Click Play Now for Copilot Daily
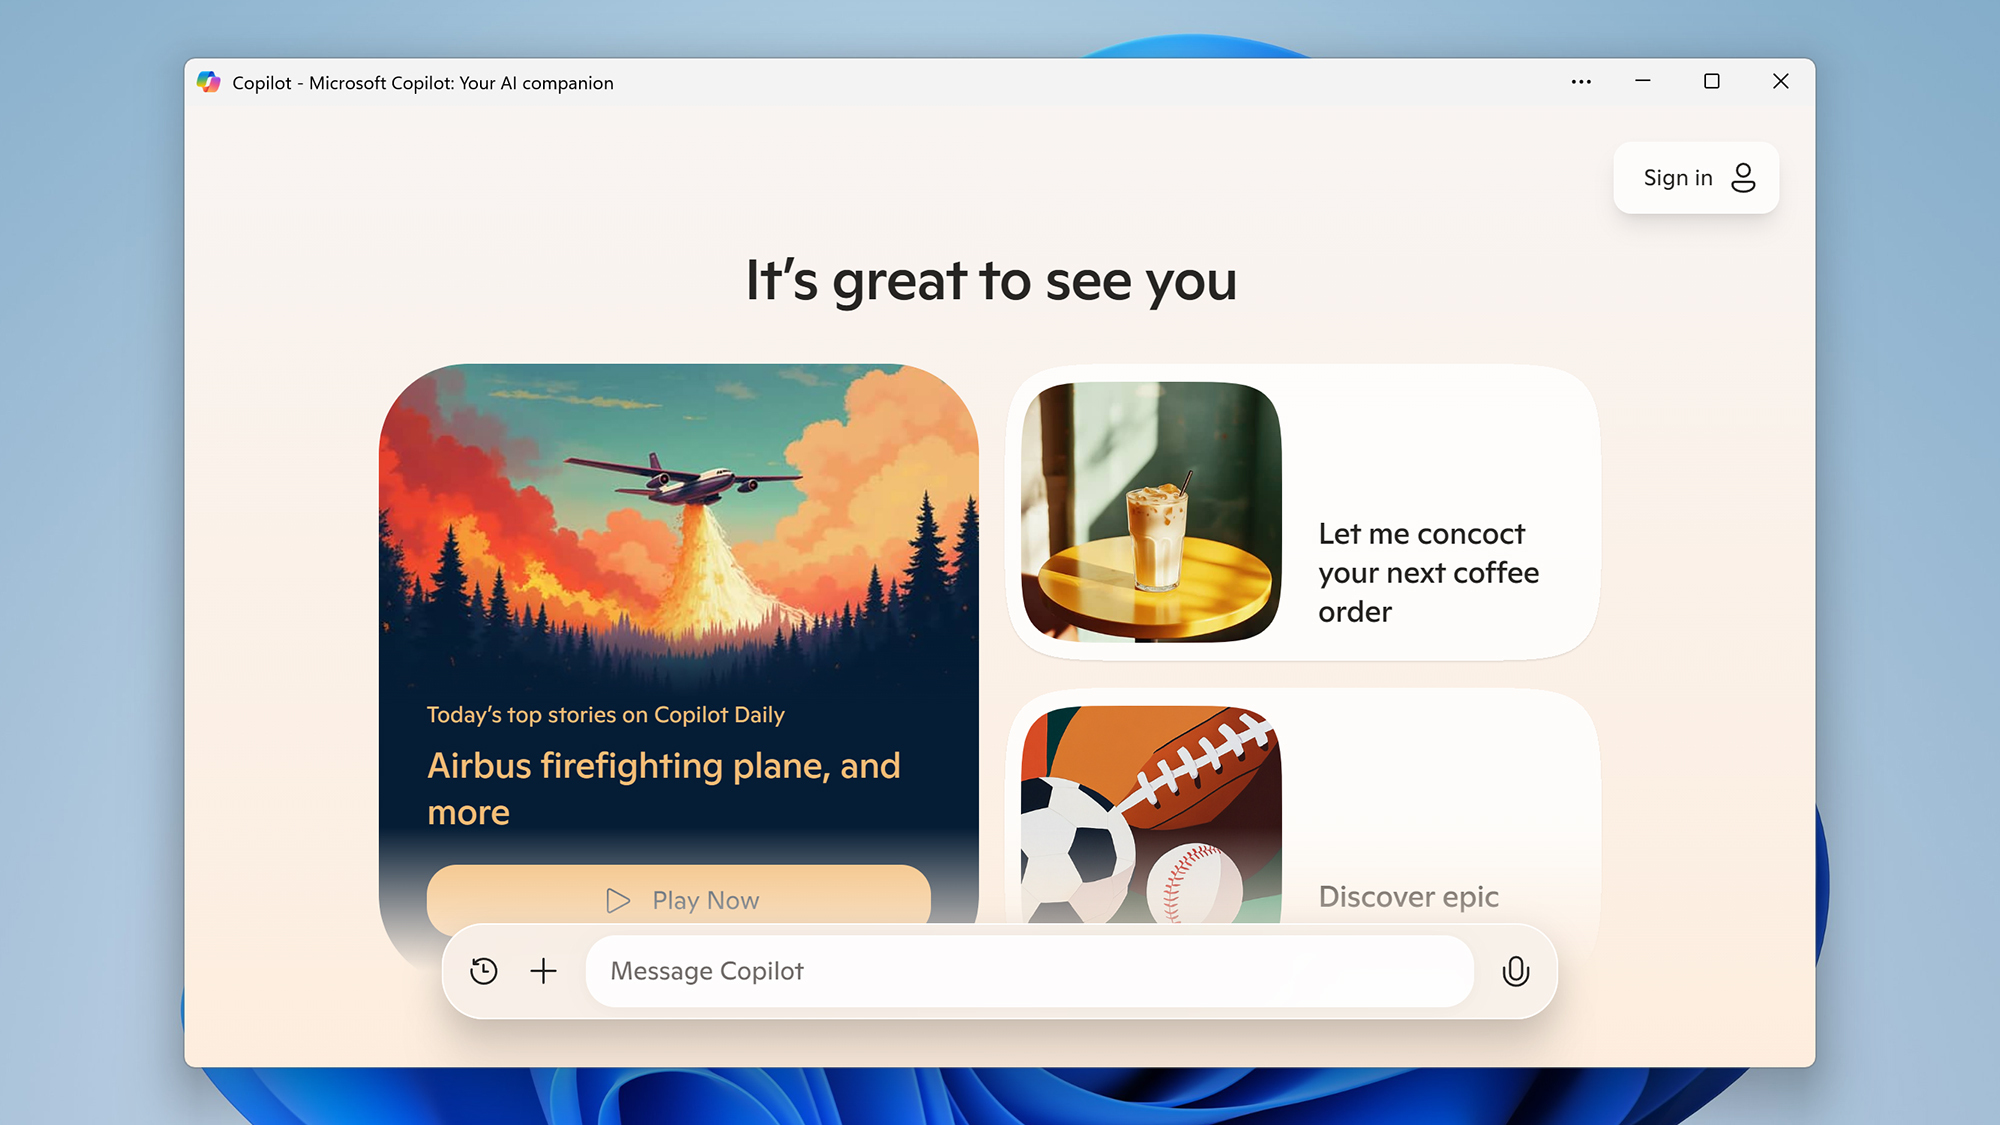The width and height of the screenshot is (2000, 1125). [683, 900]
